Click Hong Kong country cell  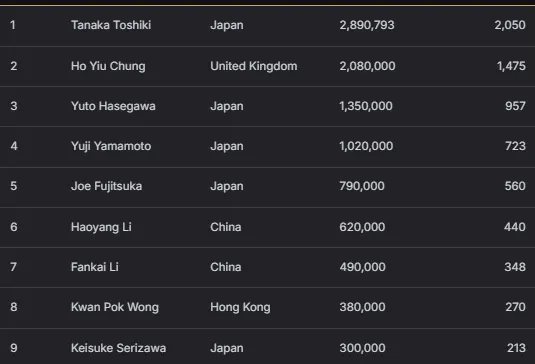[x=240, y=307]
